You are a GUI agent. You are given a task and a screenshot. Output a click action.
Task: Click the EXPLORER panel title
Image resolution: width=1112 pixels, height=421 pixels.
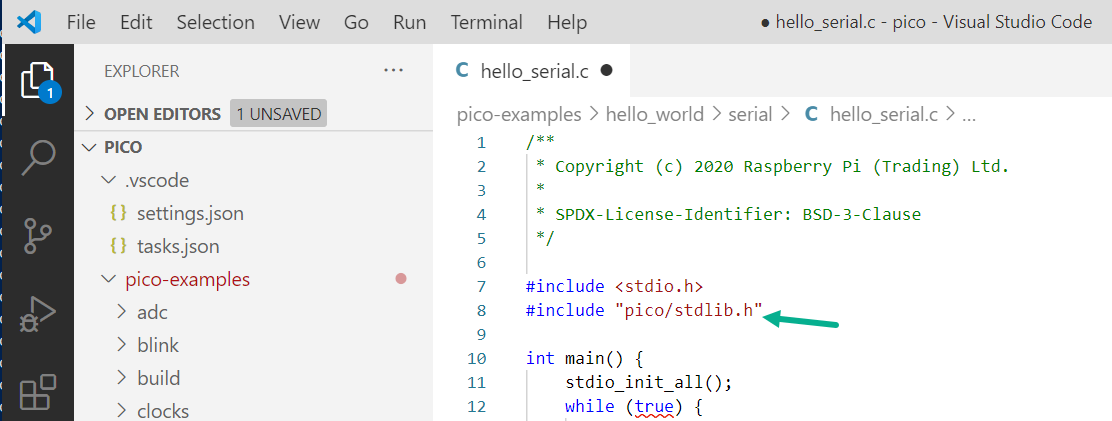[142, 72]
